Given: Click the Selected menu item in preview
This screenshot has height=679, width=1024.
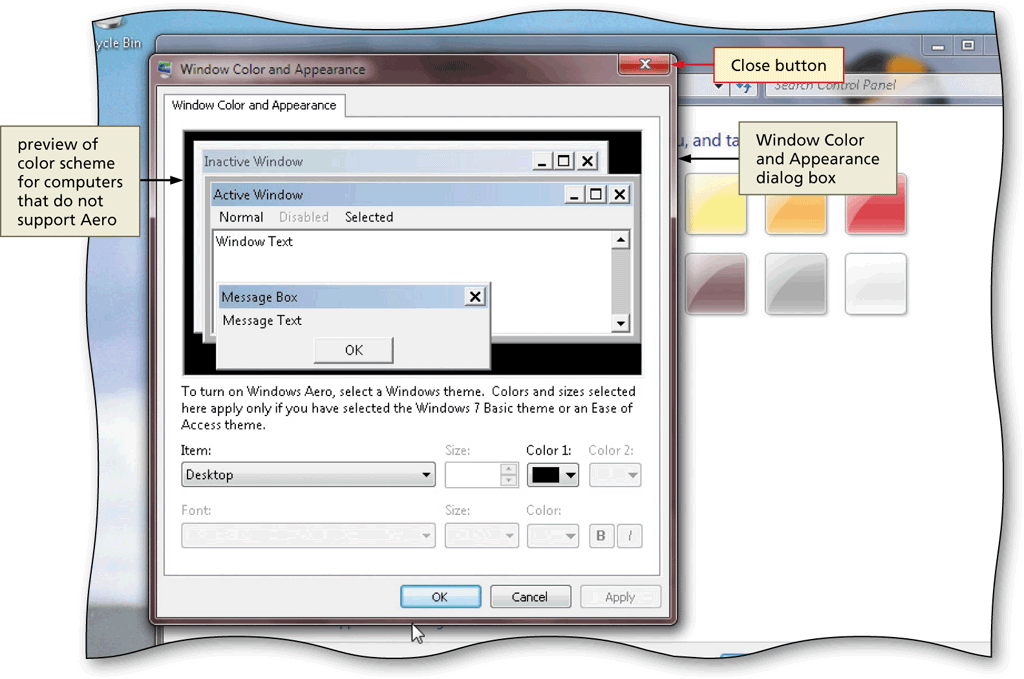Looking at the screenshot, I should (369, 217).
